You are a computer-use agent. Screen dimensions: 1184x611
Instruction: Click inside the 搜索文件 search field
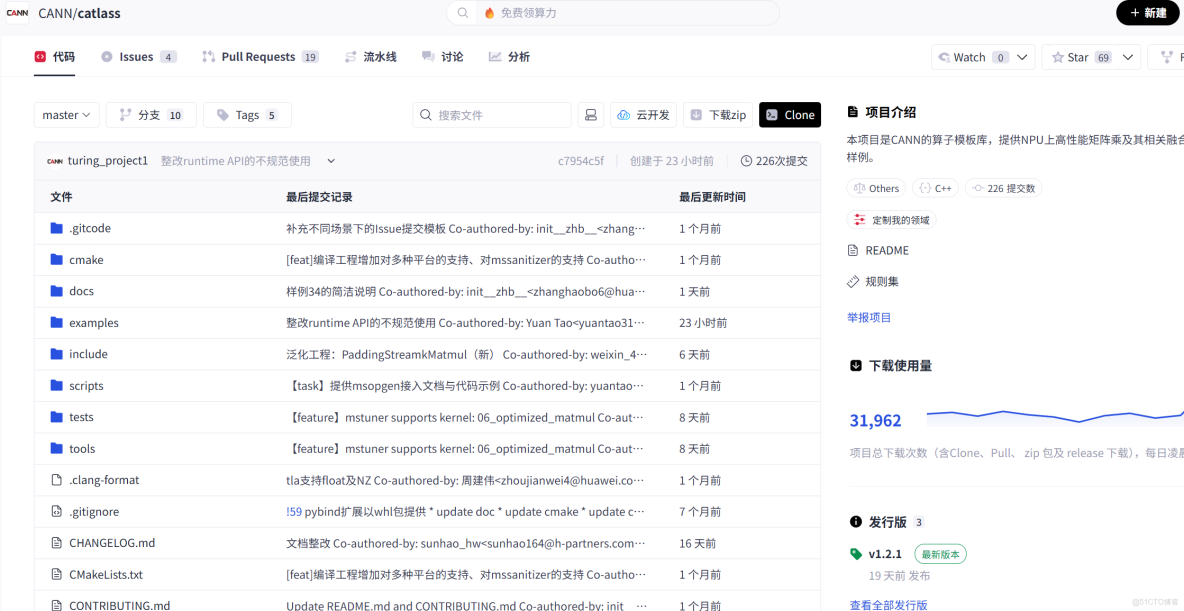490,114
